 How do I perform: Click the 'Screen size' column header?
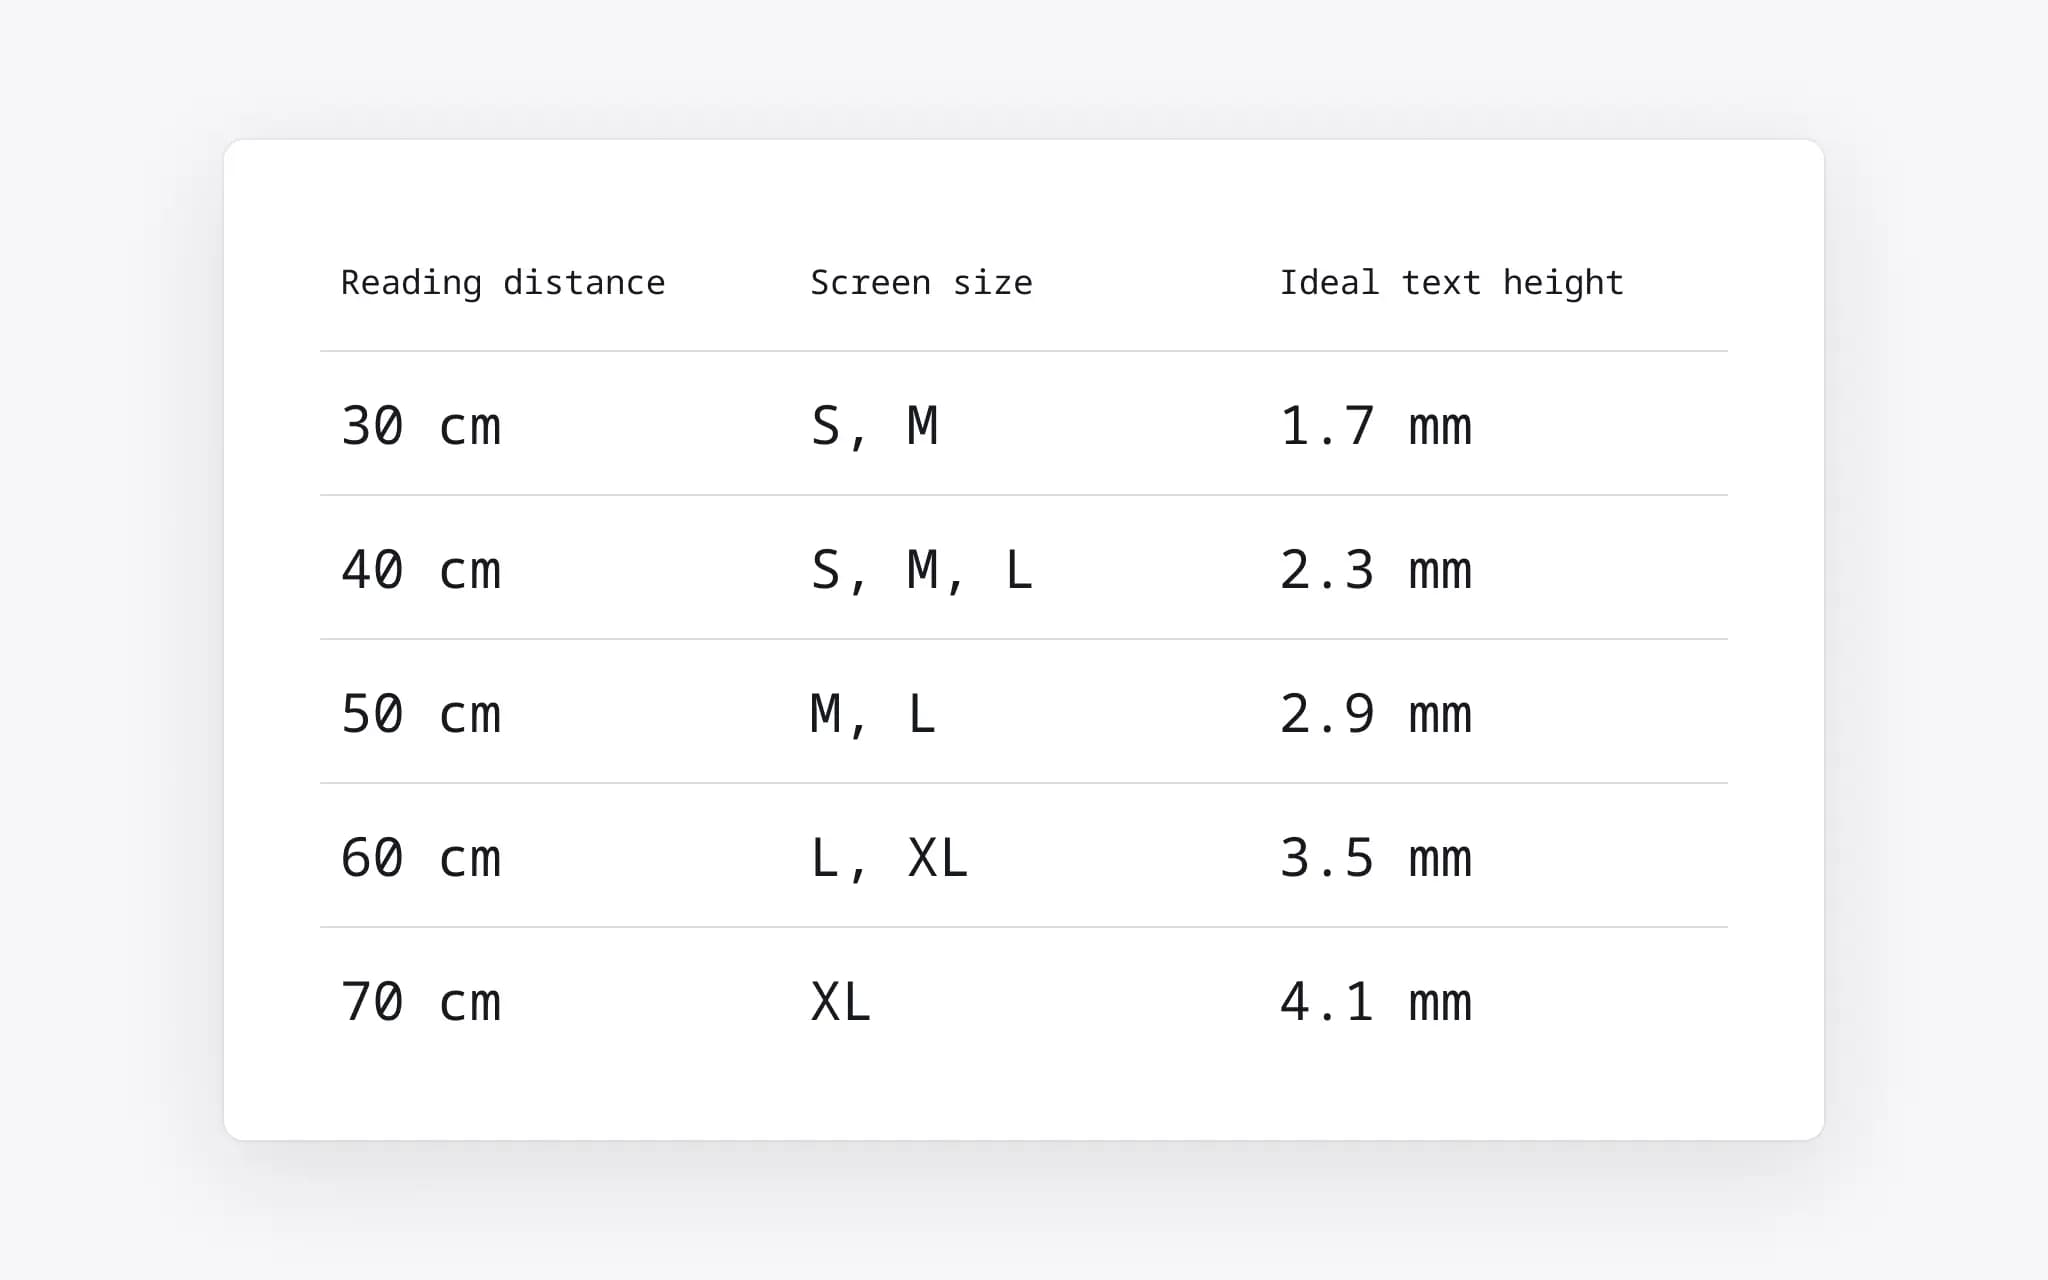(x=921, y=283)
